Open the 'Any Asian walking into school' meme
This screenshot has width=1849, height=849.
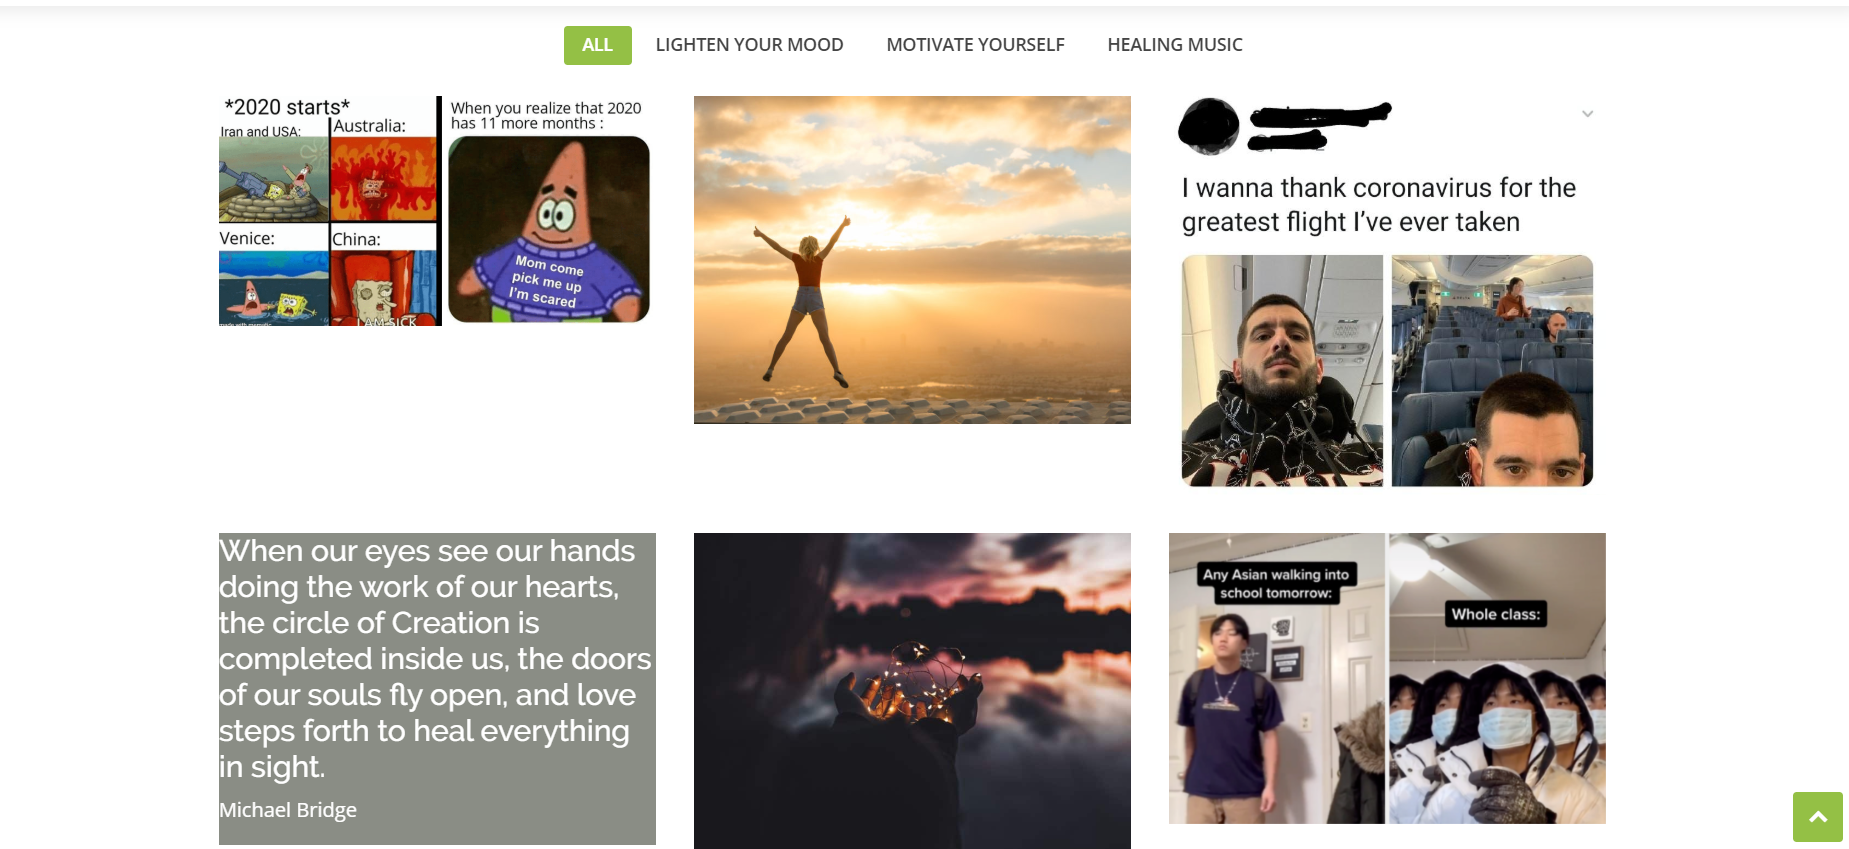1277,678
